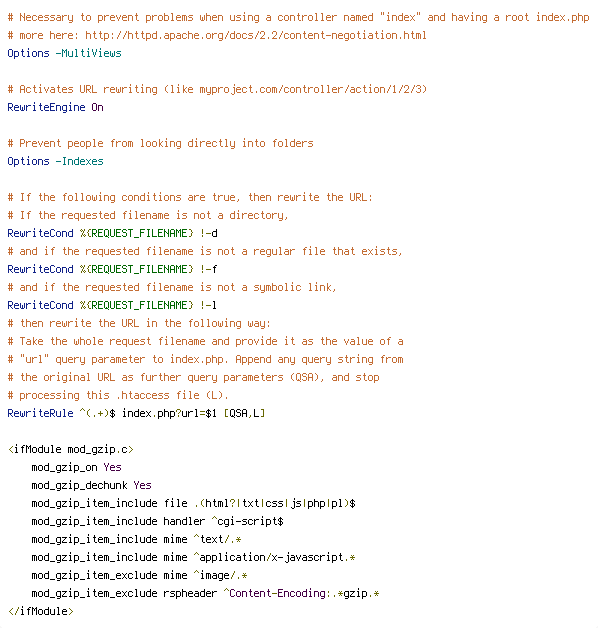
Task: Click the rspheader Content-Encoding exclude line
Action: pos(205,594)
